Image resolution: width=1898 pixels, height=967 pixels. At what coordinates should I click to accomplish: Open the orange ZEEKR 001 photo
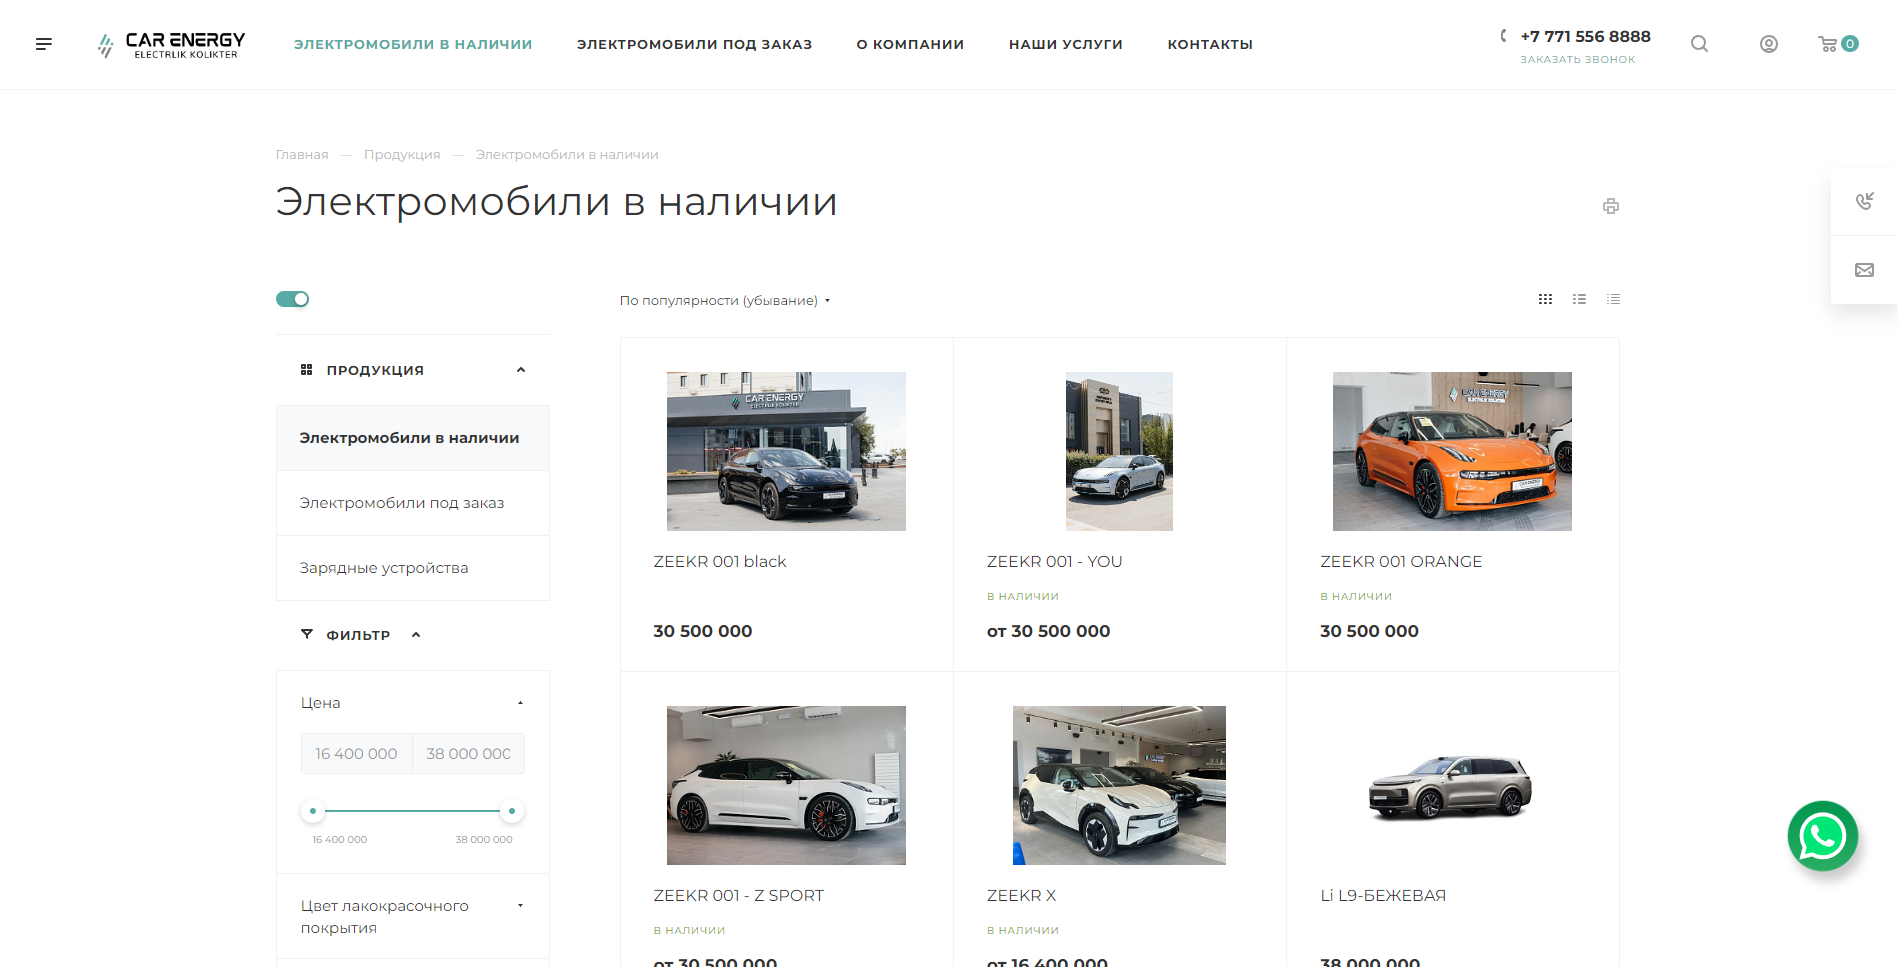(1452, 451)
